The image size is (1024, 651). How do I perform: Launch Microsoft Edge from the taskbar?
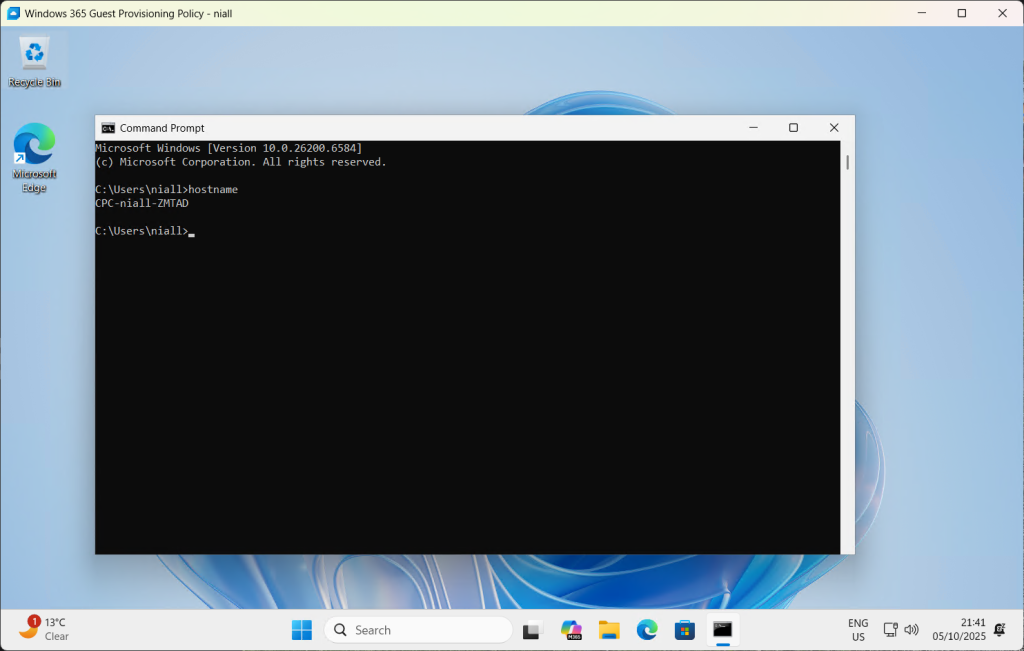point(647,630)
